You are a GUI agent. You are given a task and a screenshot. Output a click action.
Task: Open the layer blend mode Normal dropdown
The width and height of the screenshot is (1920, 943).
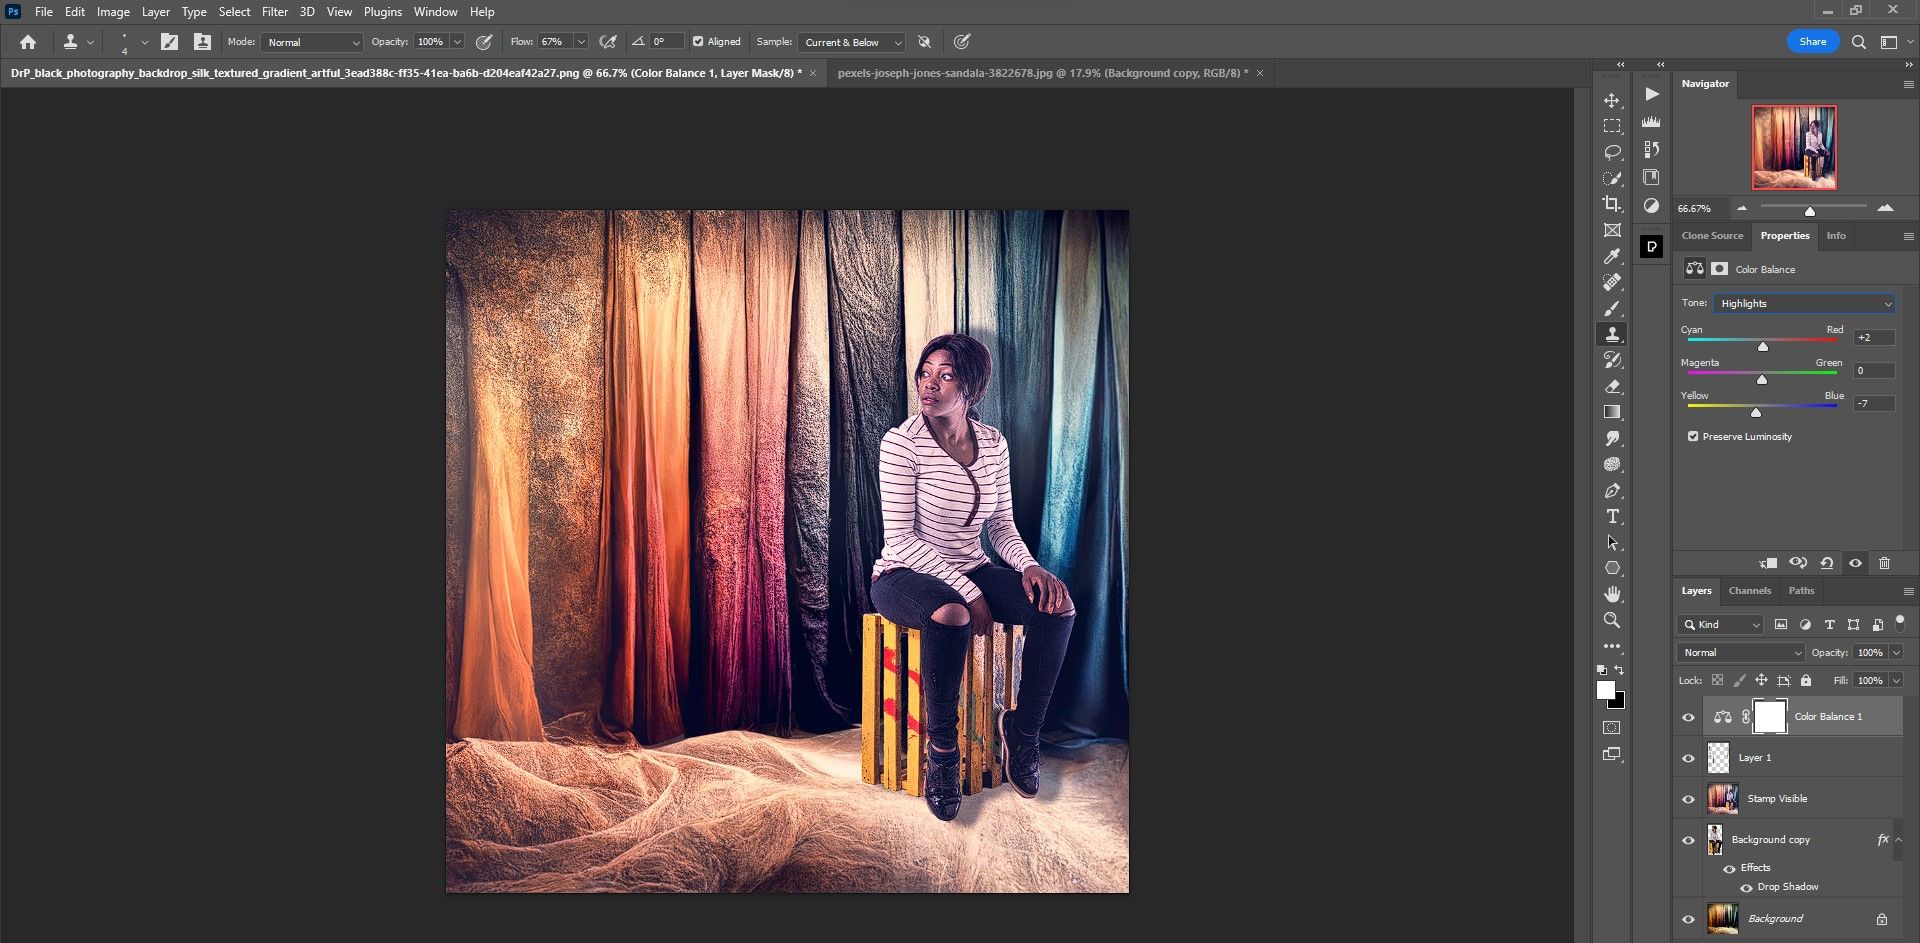pos(1740,653)
